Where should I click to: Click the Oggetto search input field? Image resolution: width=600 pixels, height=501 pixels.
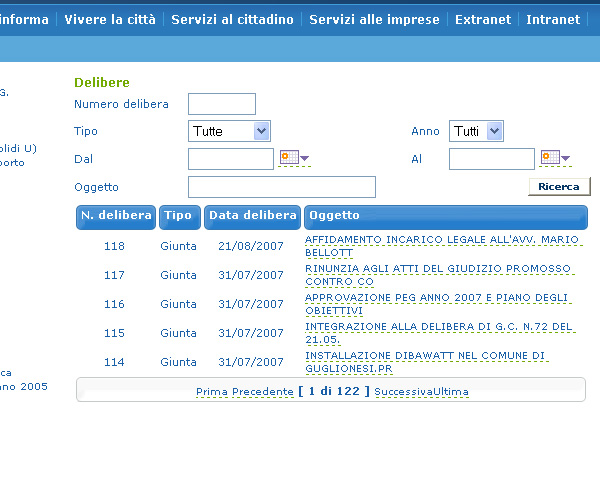tap(282, 187)
